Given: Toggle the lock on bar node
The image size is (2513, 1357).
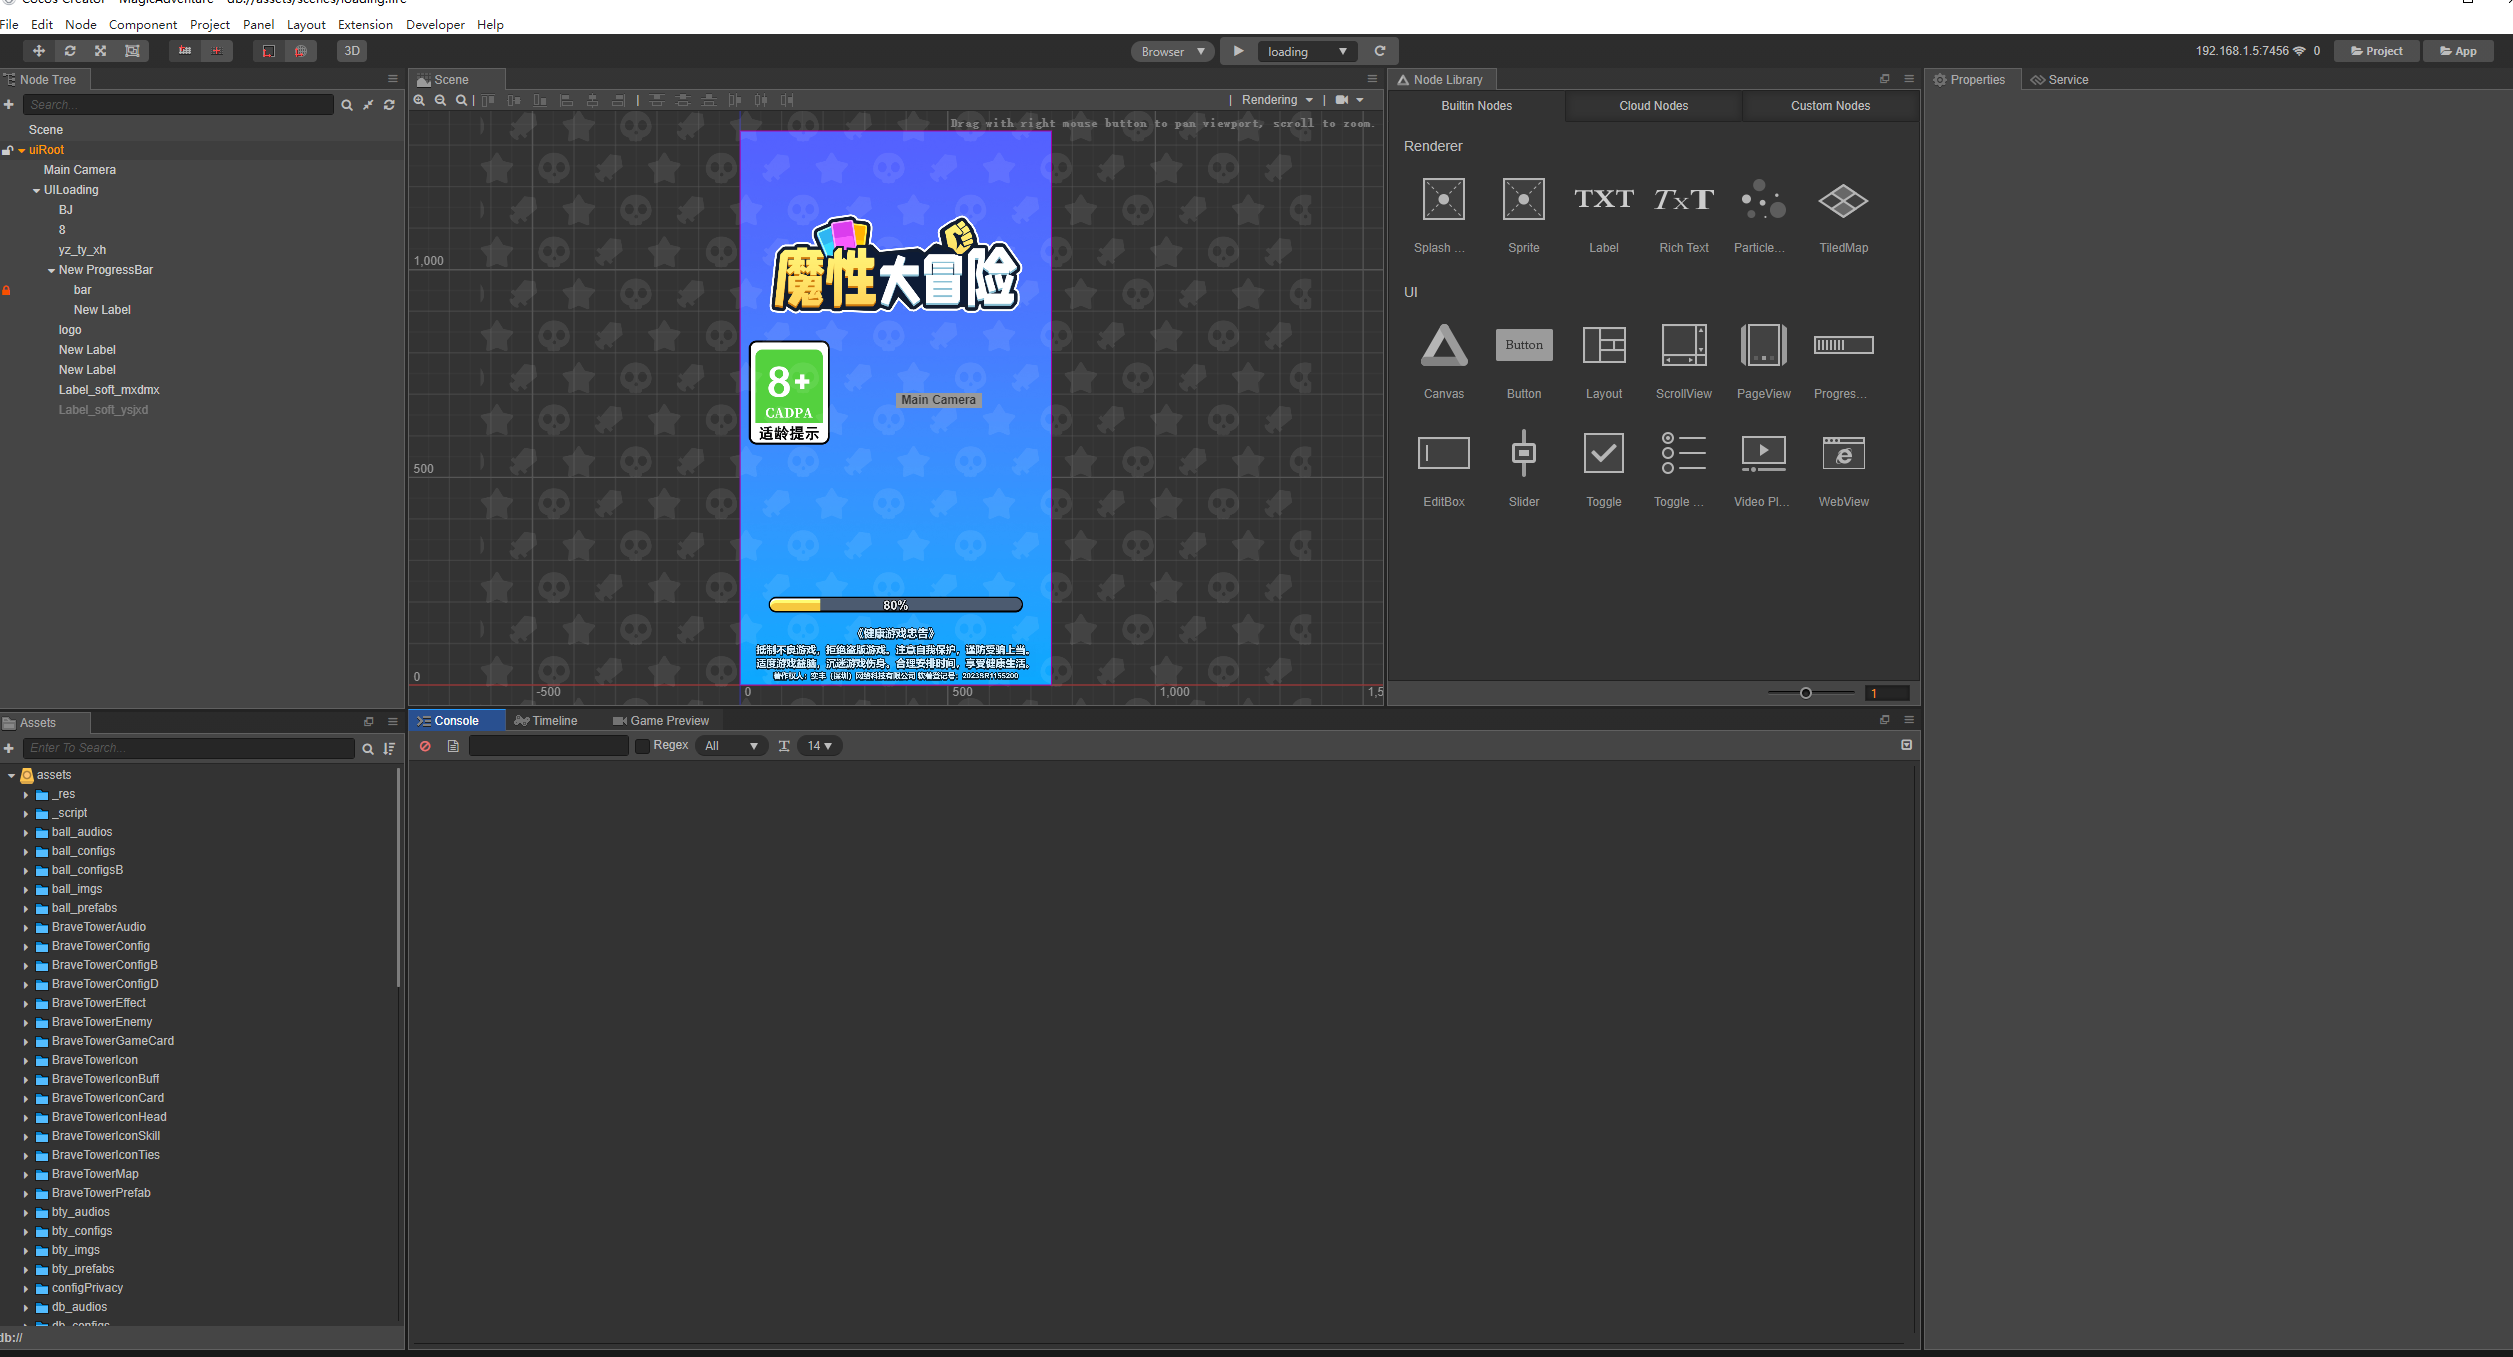Looking at the screenshot, I should click(x=6, y=290).
